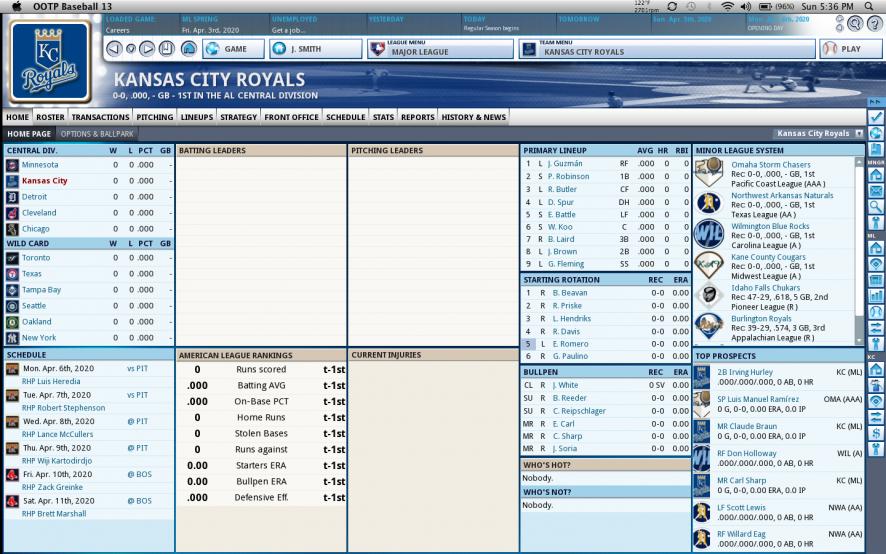Open Tampa Bay in wild card standings

pyautogui.click(x=41, y=289)
